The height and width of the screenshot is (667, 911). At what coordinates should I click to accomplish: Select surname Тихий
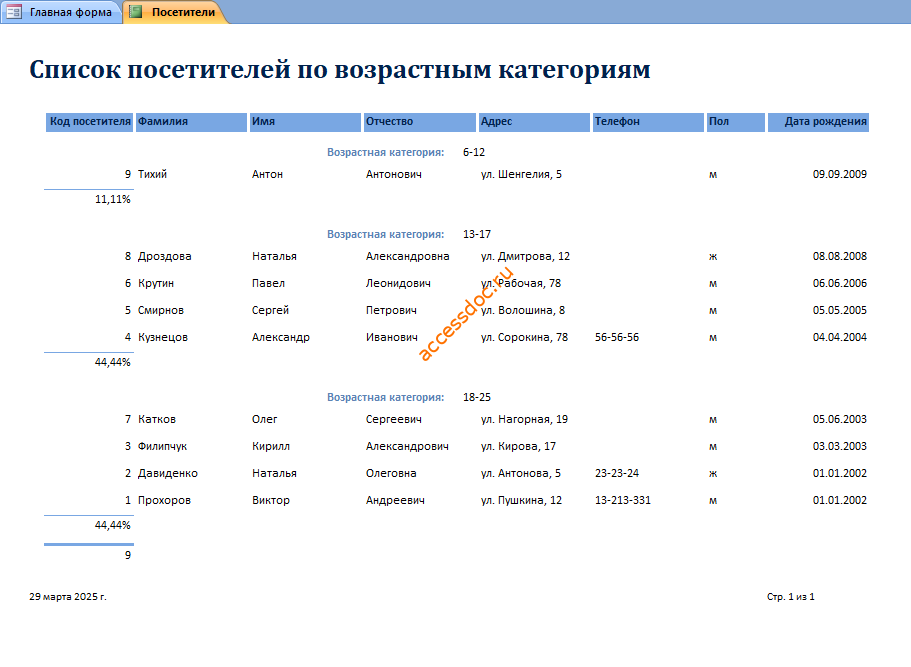click(x=152, y=174)
